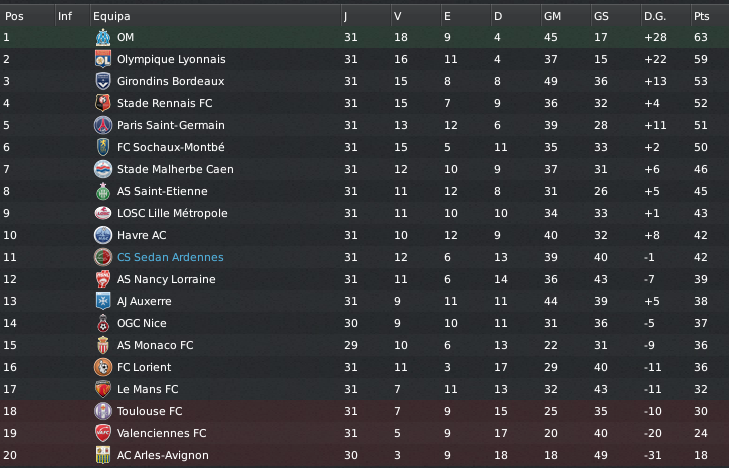Click the AJ Auxerre crest icon
729x468 pixels.
(x=101, y=301)
